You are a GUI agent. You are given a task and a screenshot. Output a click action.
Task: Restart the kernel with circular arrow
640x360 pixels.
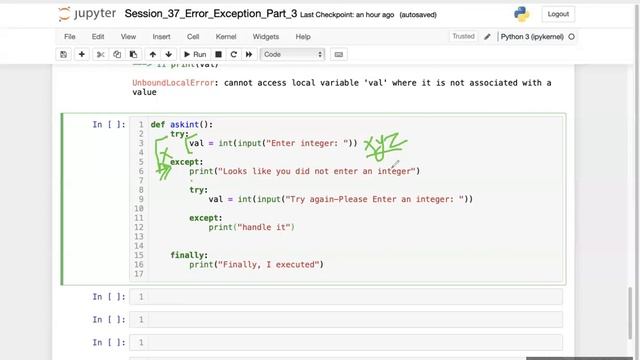pyautogui.click(x=233, y=54)
